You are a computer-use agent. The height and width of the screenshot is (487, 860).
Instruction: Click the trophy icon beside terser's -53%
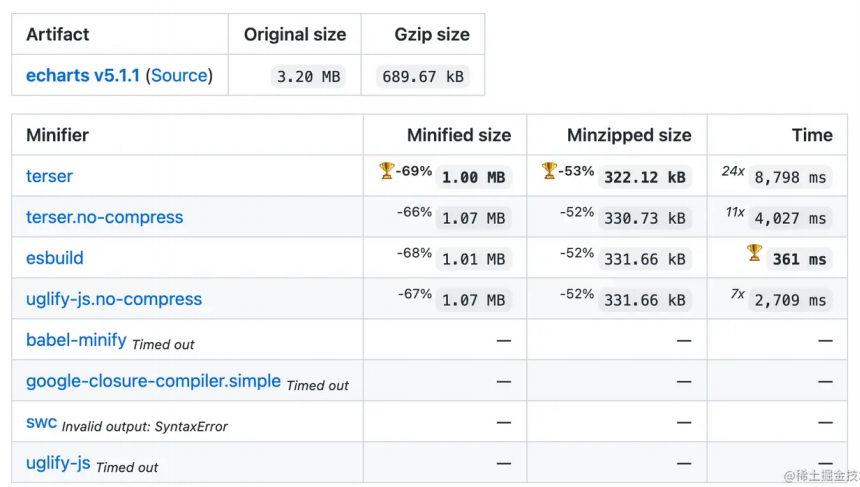pyautogui.click(x=548, y=171)
